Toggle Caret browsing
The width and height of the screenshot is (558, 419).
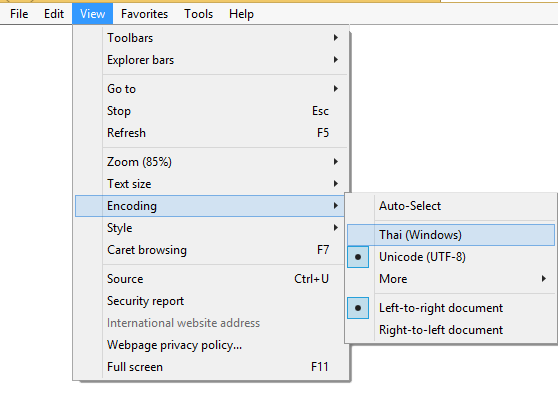[x=210, y=250]
